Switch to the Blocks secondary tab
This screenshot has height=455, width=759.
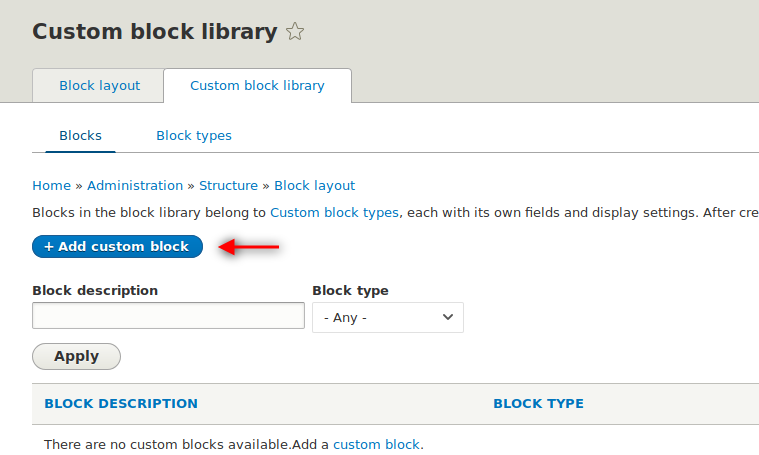click(x=80, y=136)
